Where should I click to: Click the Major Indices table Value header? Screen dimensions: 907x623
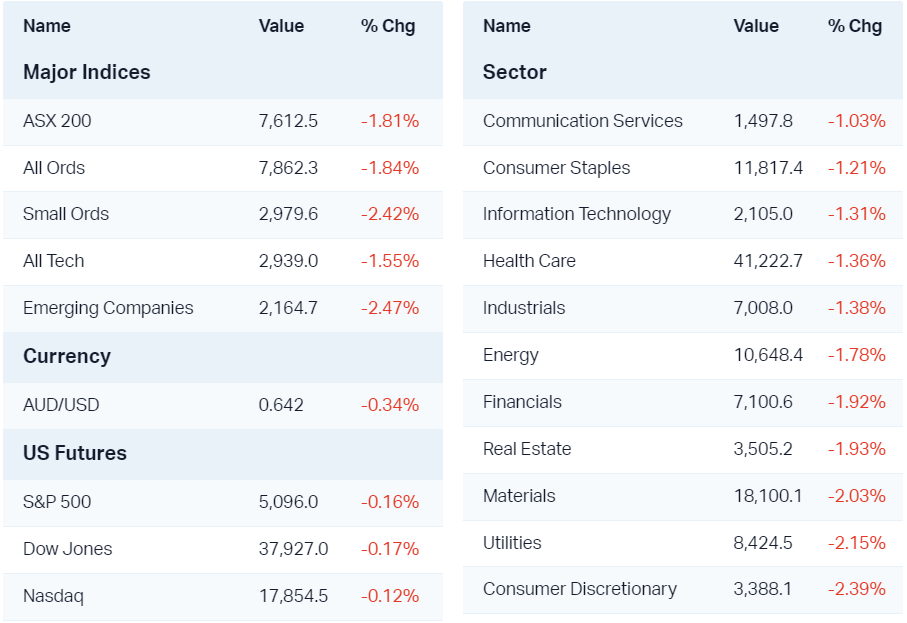(x=281, y=26)
